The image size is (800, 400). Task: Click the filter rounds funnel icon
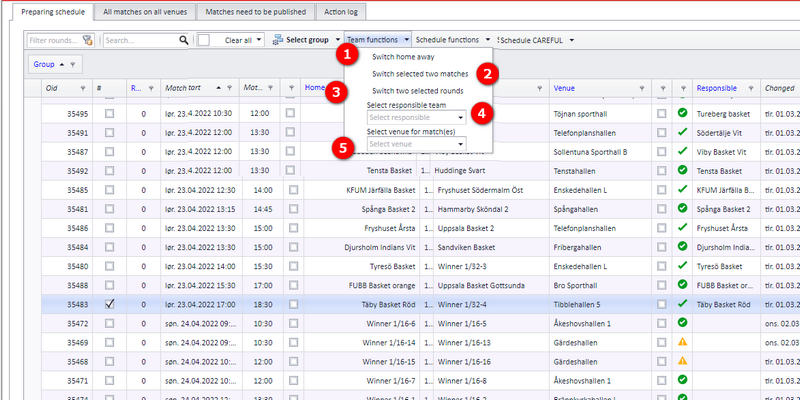pyautogui.click(x=88, y=40)
